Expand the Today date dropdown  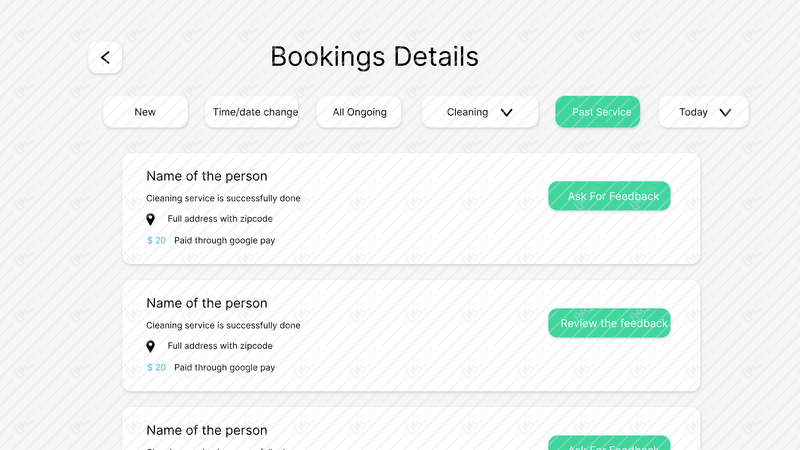click(704, 112)
